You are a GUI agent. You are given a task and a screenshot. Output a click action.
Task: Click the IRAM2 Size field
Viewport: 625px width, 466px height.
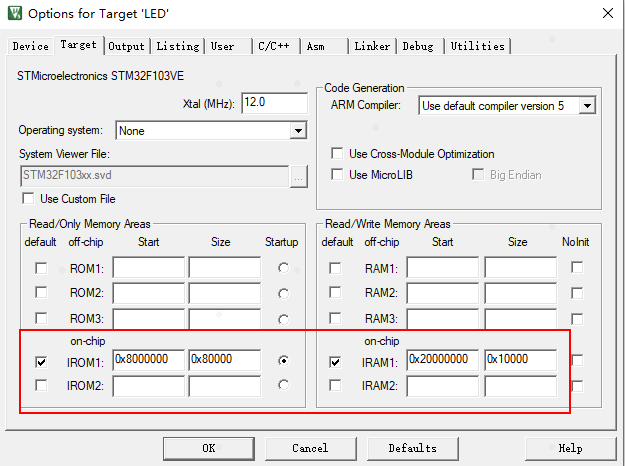coord(521,386)
